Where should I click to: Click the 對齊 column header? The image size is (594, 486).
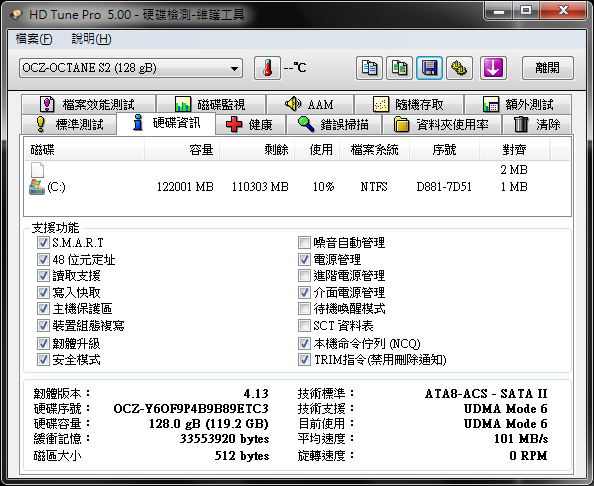click(514, 150)
